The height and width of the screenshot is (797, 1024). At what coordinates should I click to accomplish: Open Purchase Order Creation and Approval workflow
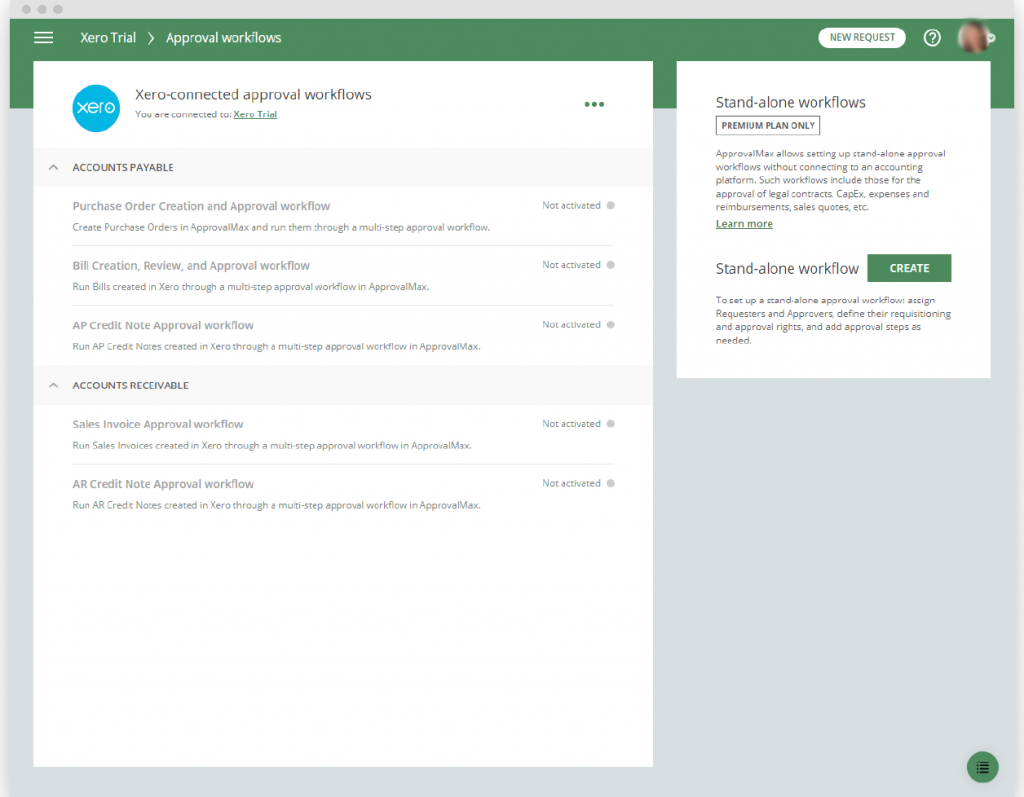point(201,206)
